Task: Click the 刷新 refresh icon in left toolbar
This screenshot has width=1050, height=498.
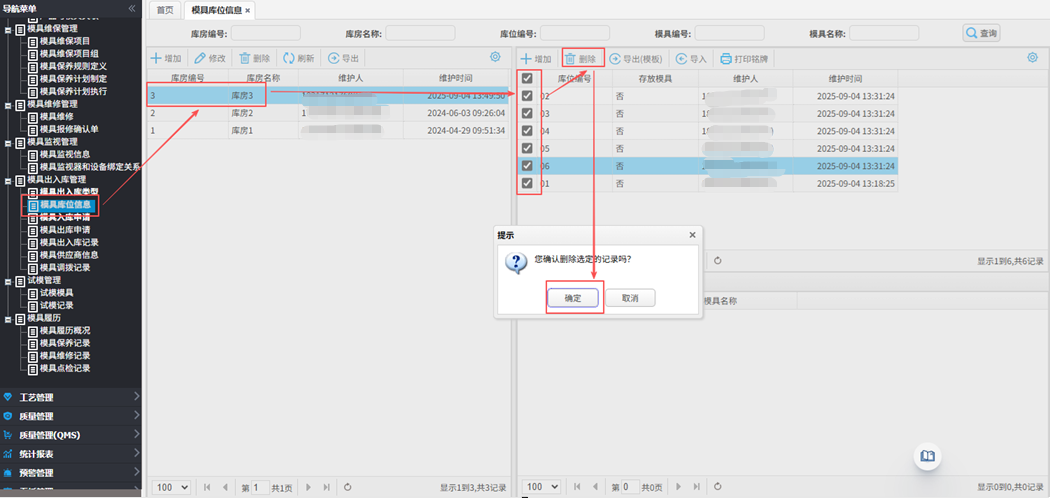Action: (289, 59)
